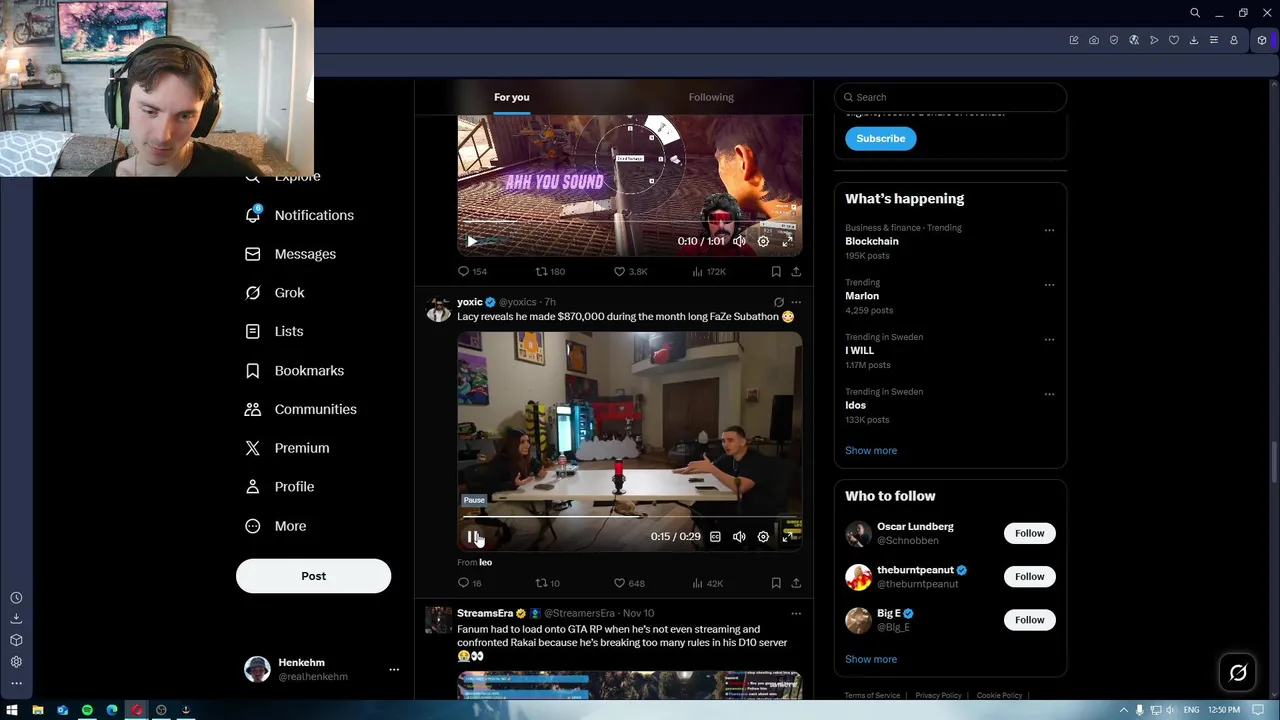Open Notifications from the left sidebar
This screenshot has height=720, width=1280.
click(x=299, y=215)
